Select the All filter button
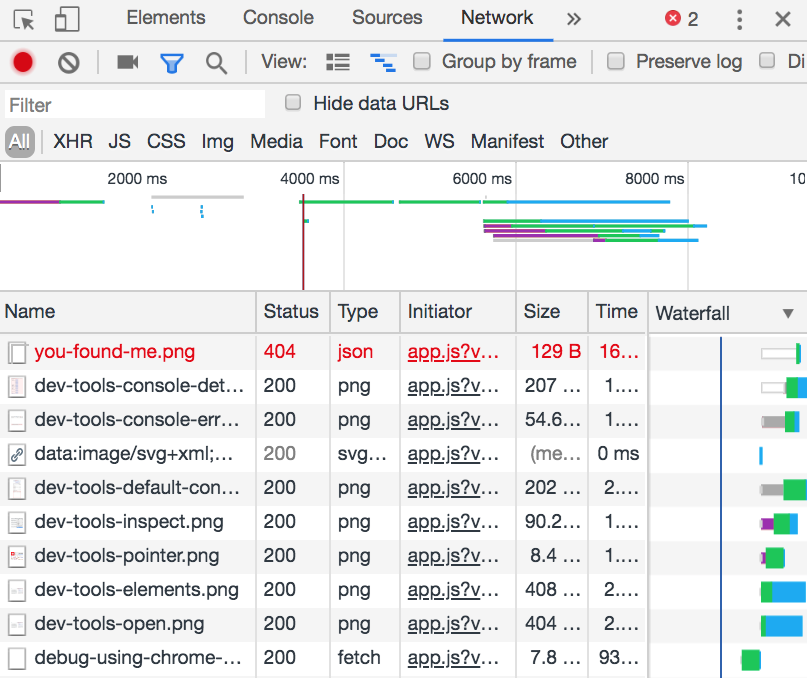 [x=20, y=142]
